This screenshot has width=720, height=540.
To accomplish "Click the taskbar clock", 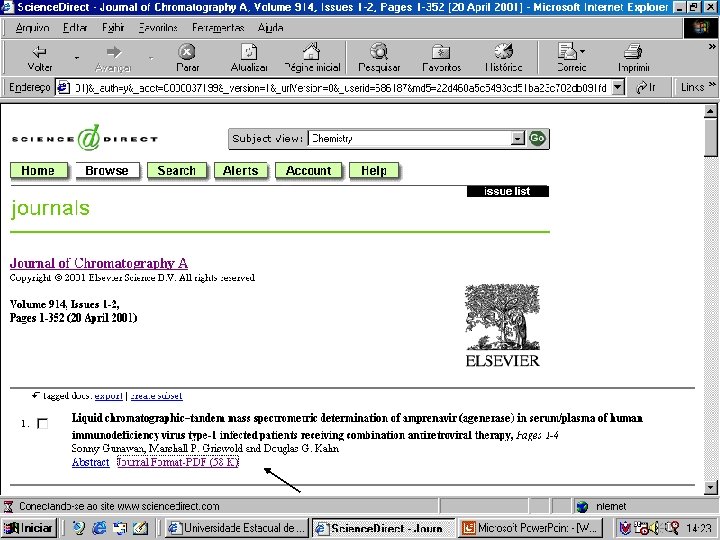I will [699, 528].
